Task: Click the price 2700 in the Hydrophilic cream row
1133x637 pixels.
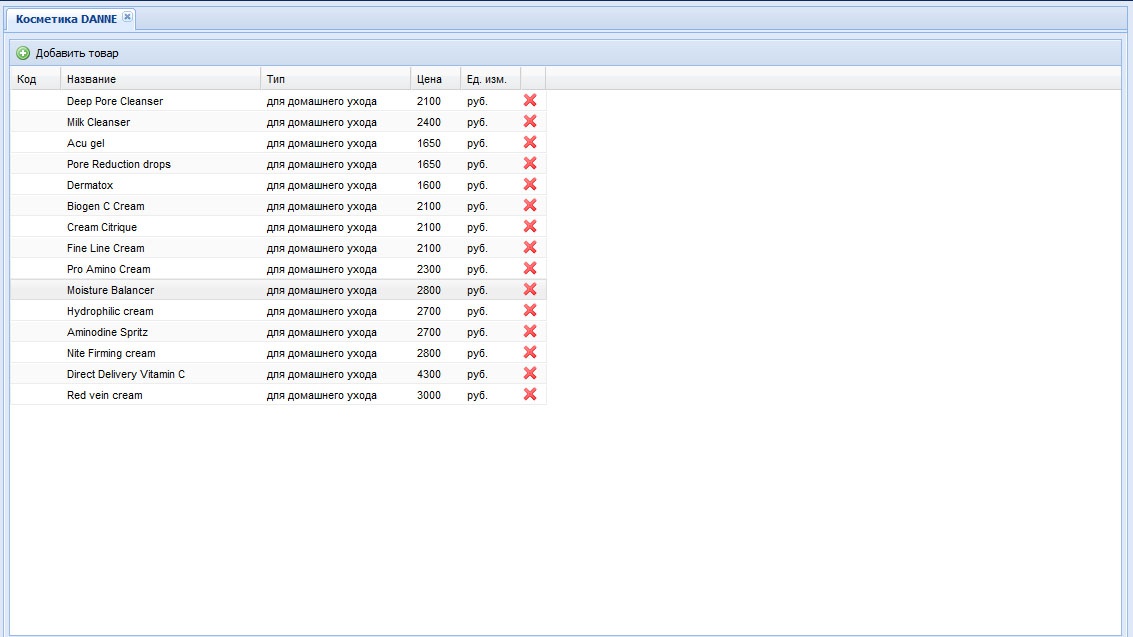Action: point(428,311)
